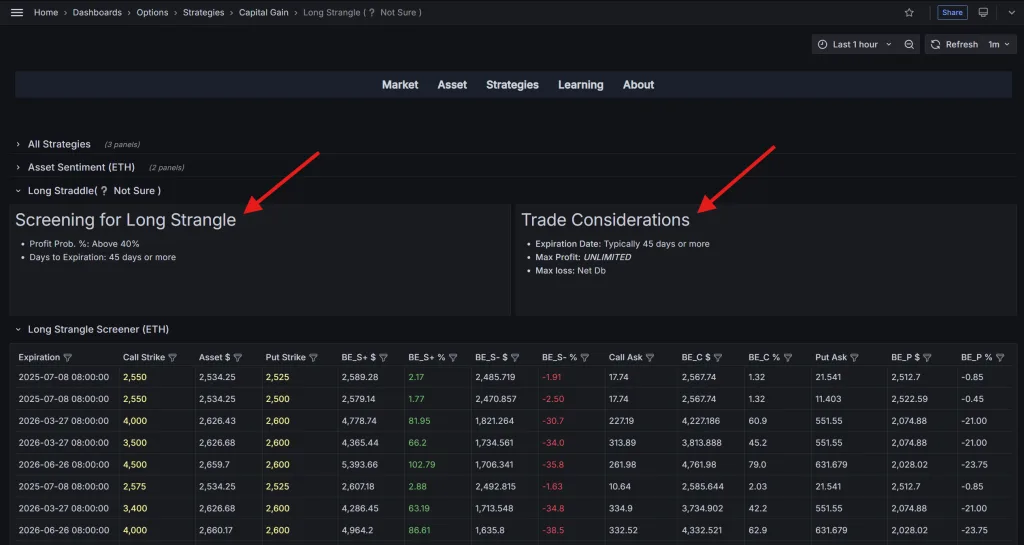Expand the Asset Sentiment (ETH) row
Image resolution: width=1024 pixels, height=545 pixels.
tap(80, 167)
